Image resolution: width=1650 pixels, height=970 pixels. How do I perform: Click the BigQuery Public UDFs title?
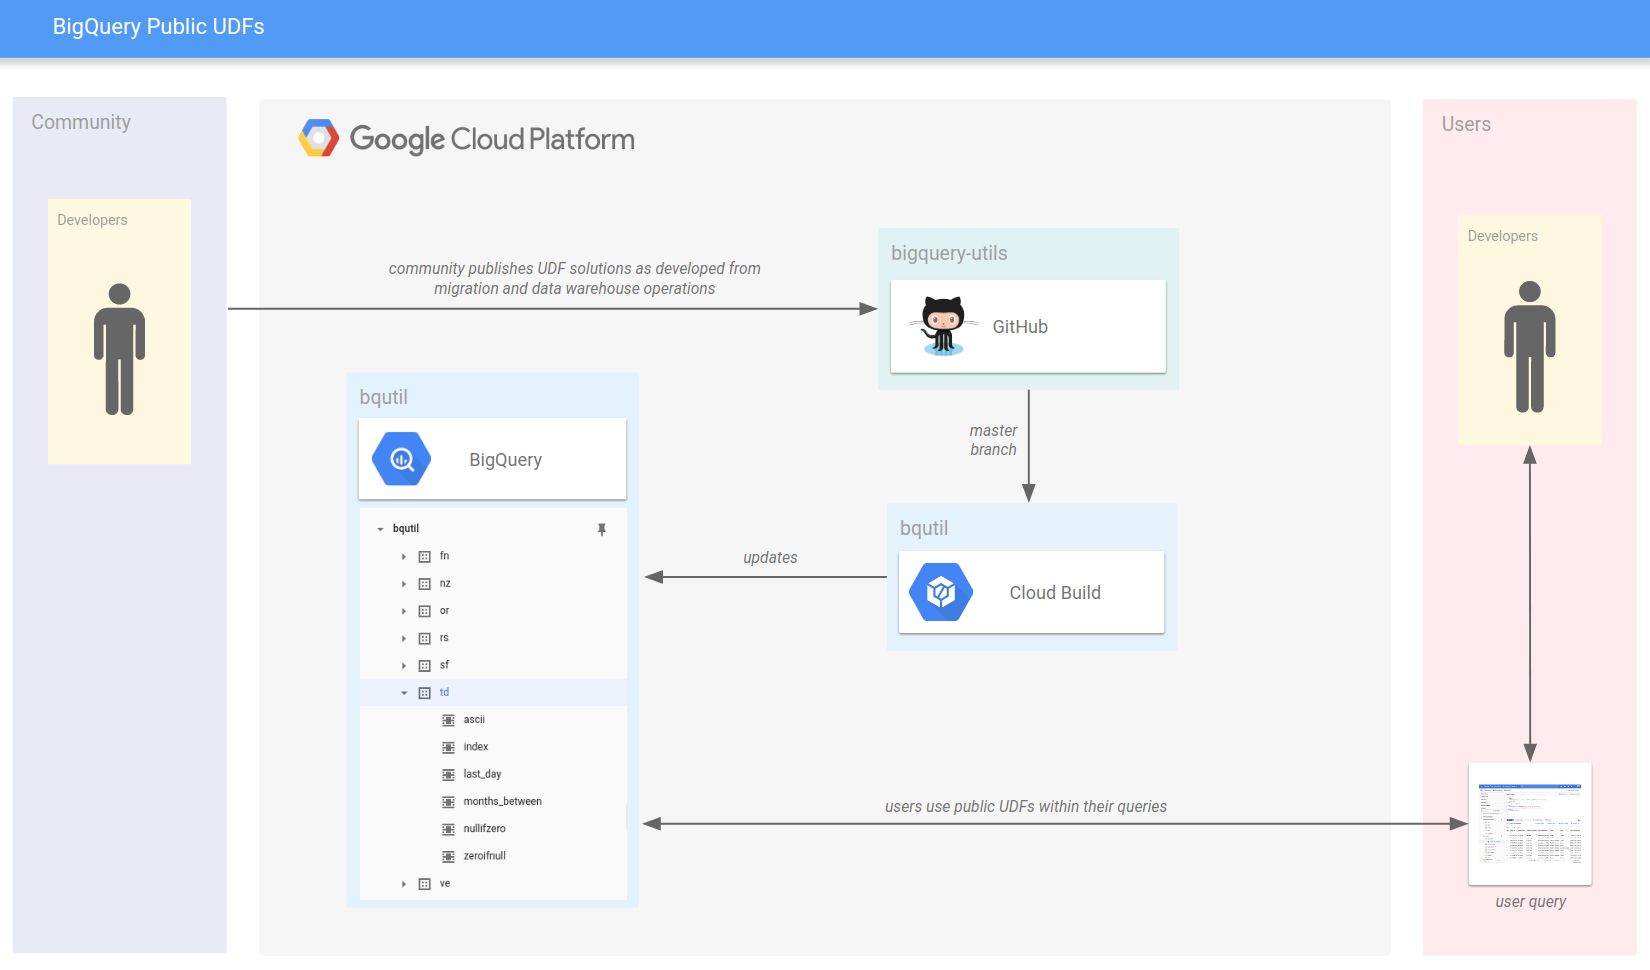159,27
